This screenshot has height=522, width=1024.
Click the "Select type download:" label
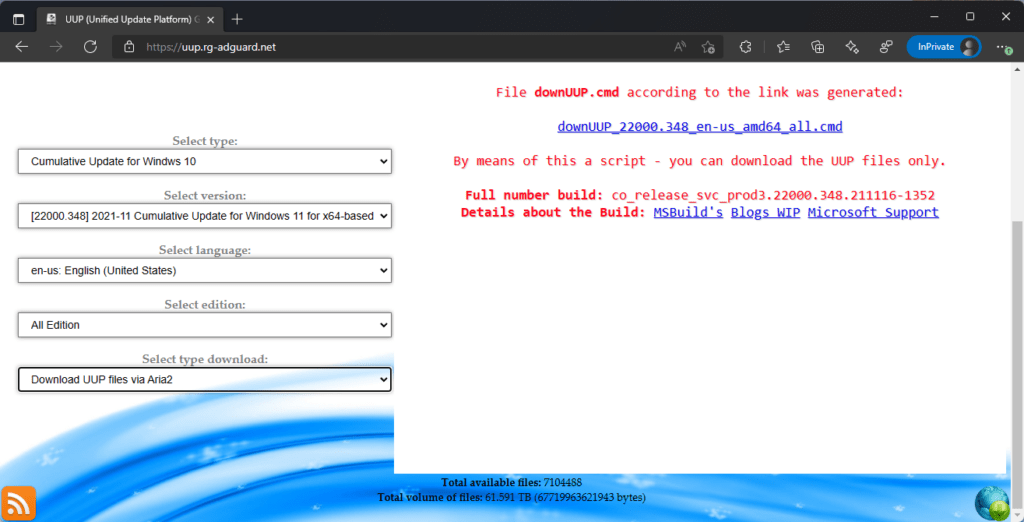point(205,359)
